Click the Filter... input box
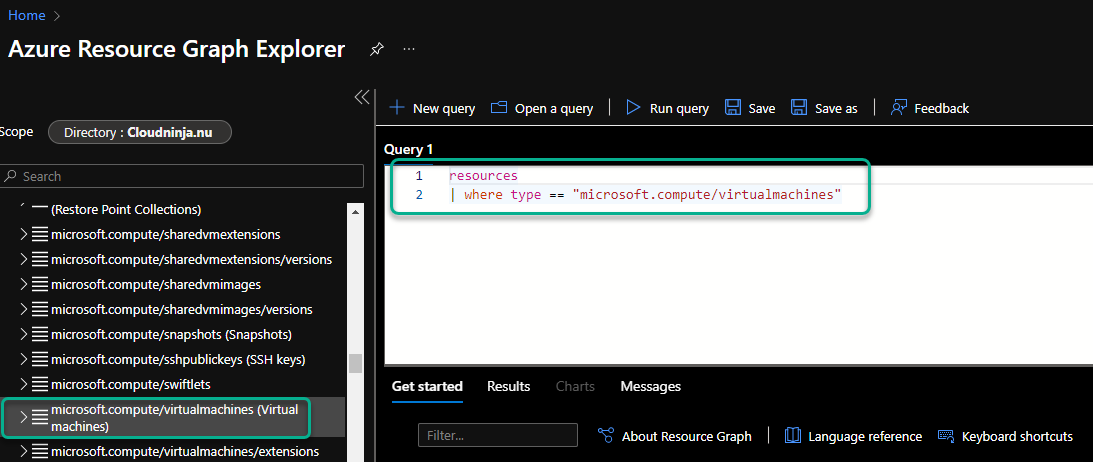The height and width of the screenshot is (462, 1093). click(x=498, y=436)
